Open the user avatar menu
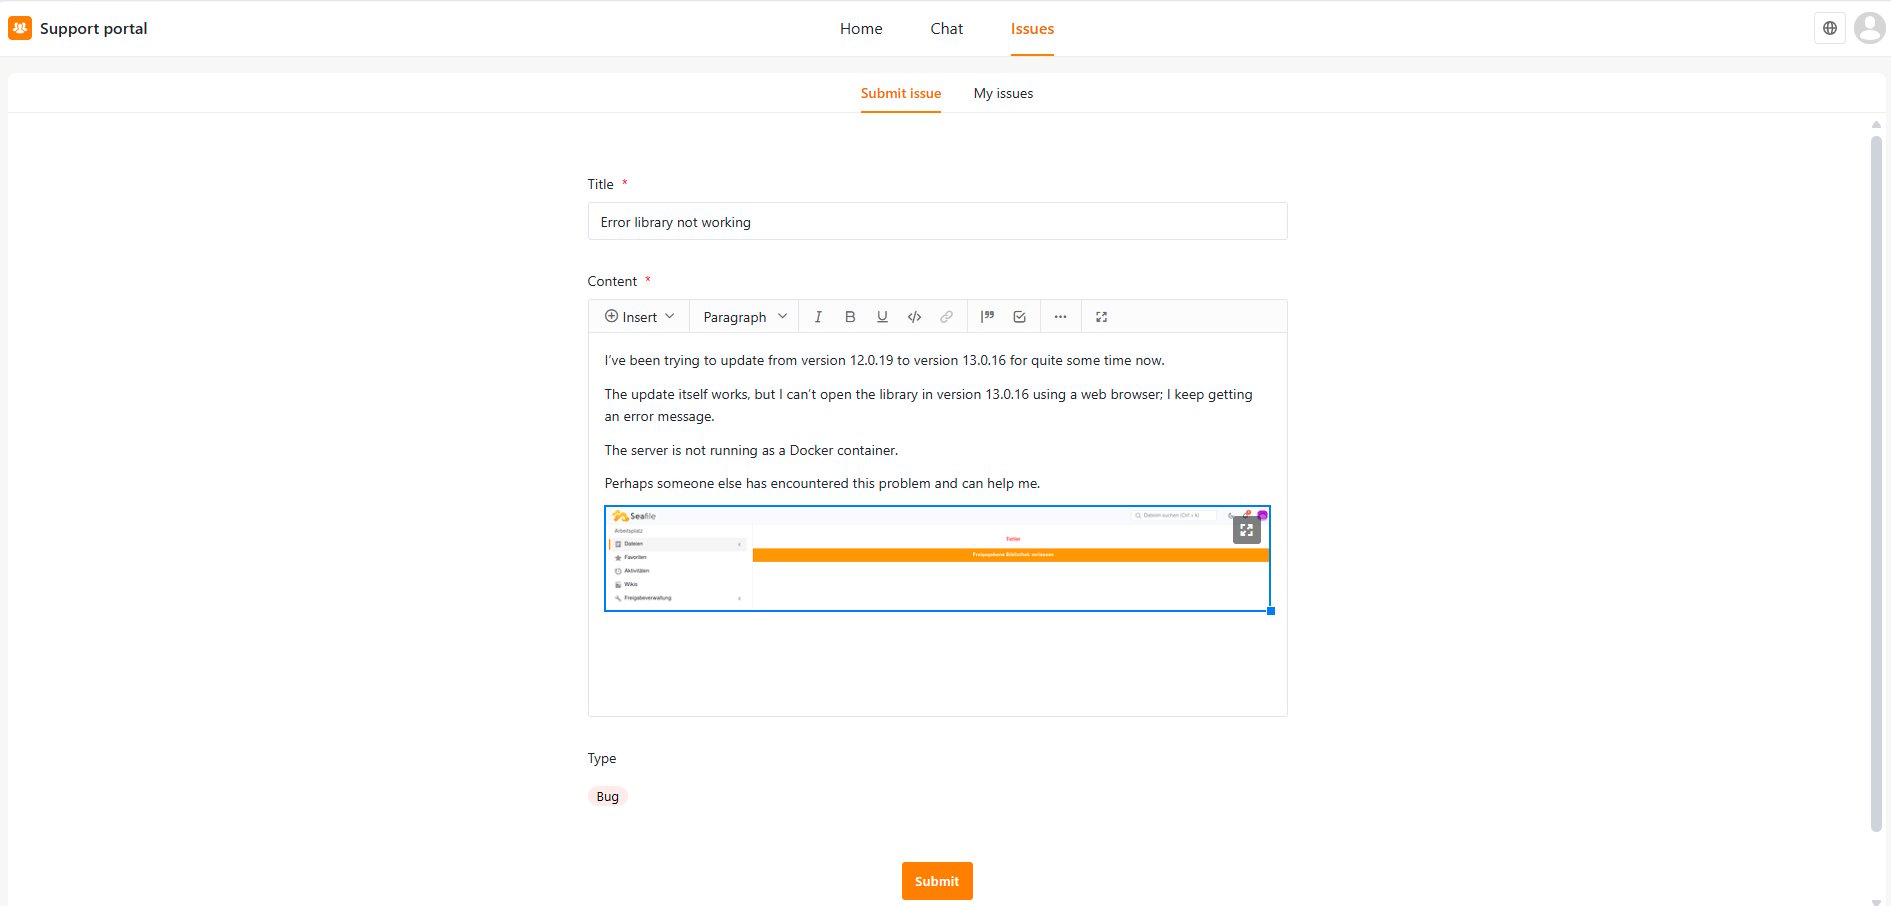1891x906 pixels. (1870, 28)
